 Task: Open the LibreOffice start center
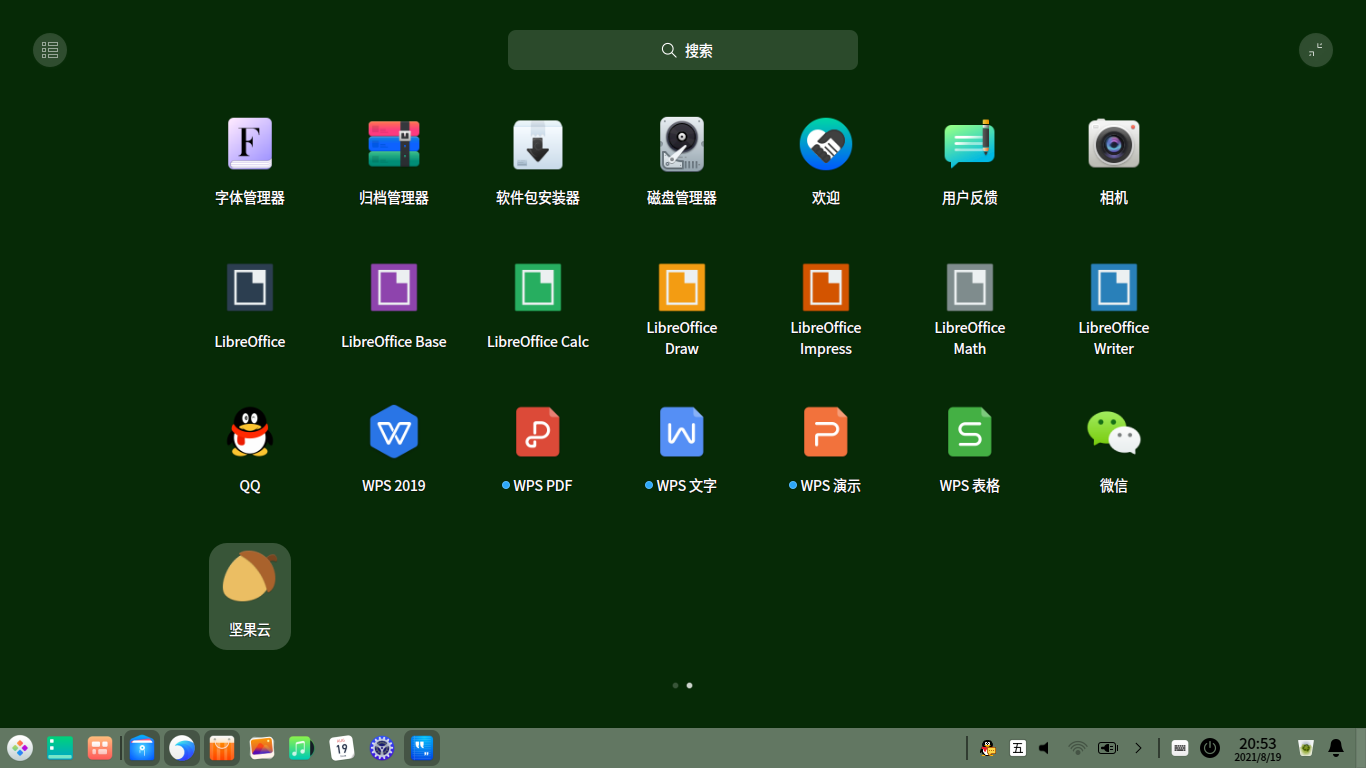pyautogui.click(x=250, y=288)
